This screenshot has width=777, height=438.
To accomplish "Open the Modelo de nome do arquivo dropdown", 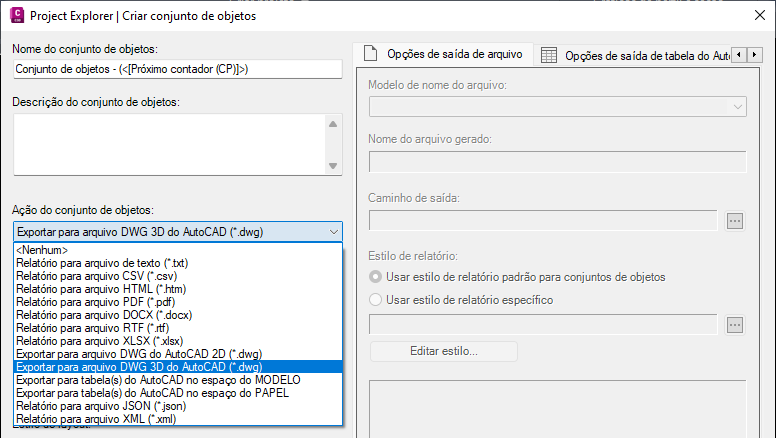I will pyautogui.click(x=557, y=107).
